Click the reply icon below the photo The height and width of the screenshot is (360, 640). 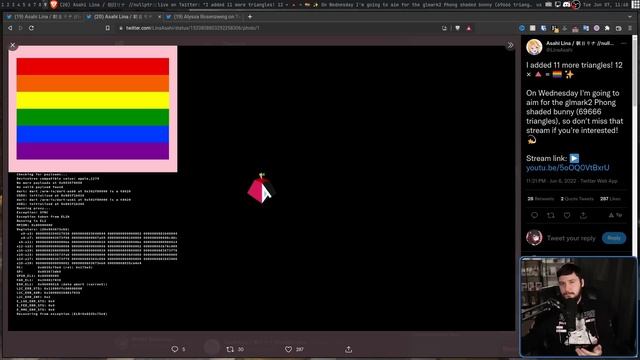tap(175, 349)
